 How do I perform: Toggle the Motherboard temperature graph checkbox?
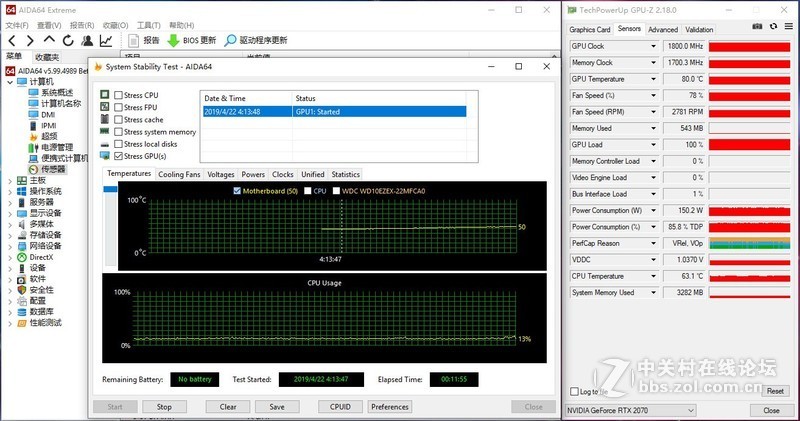tap(237, 190)
